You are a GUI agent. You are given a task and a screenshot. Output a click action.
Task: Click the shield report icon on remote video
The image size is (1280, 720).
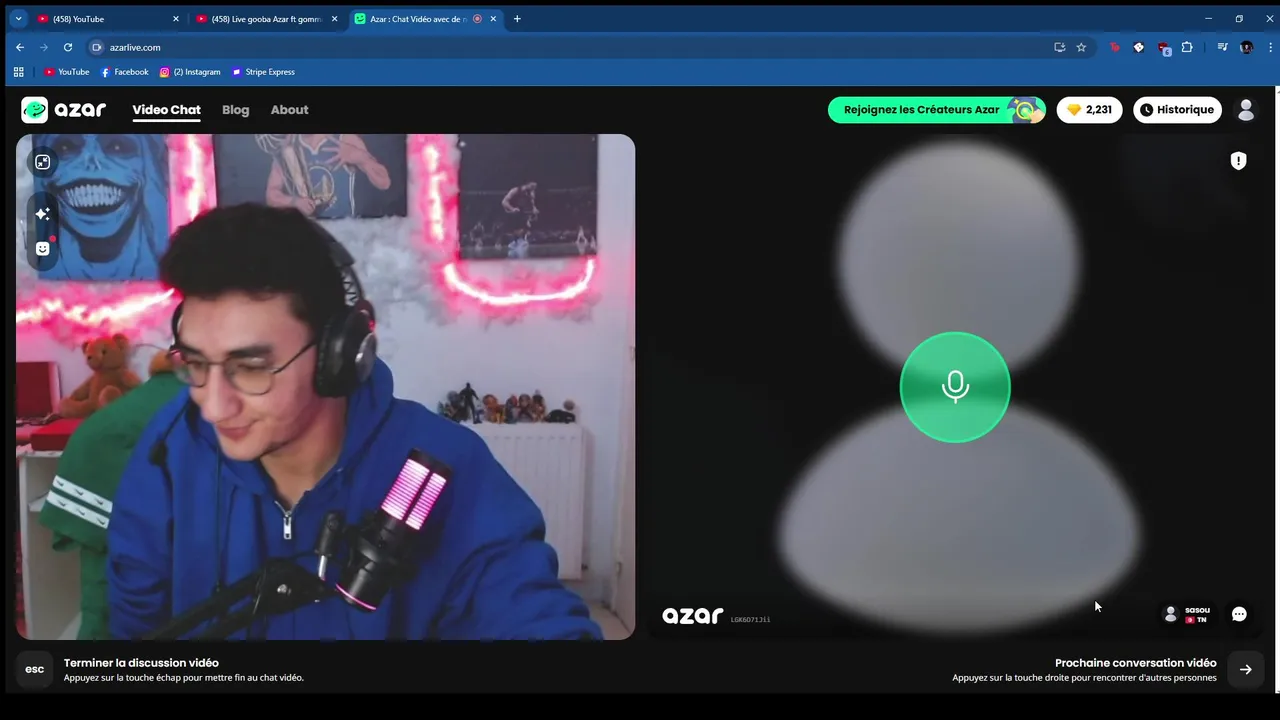1238,160
